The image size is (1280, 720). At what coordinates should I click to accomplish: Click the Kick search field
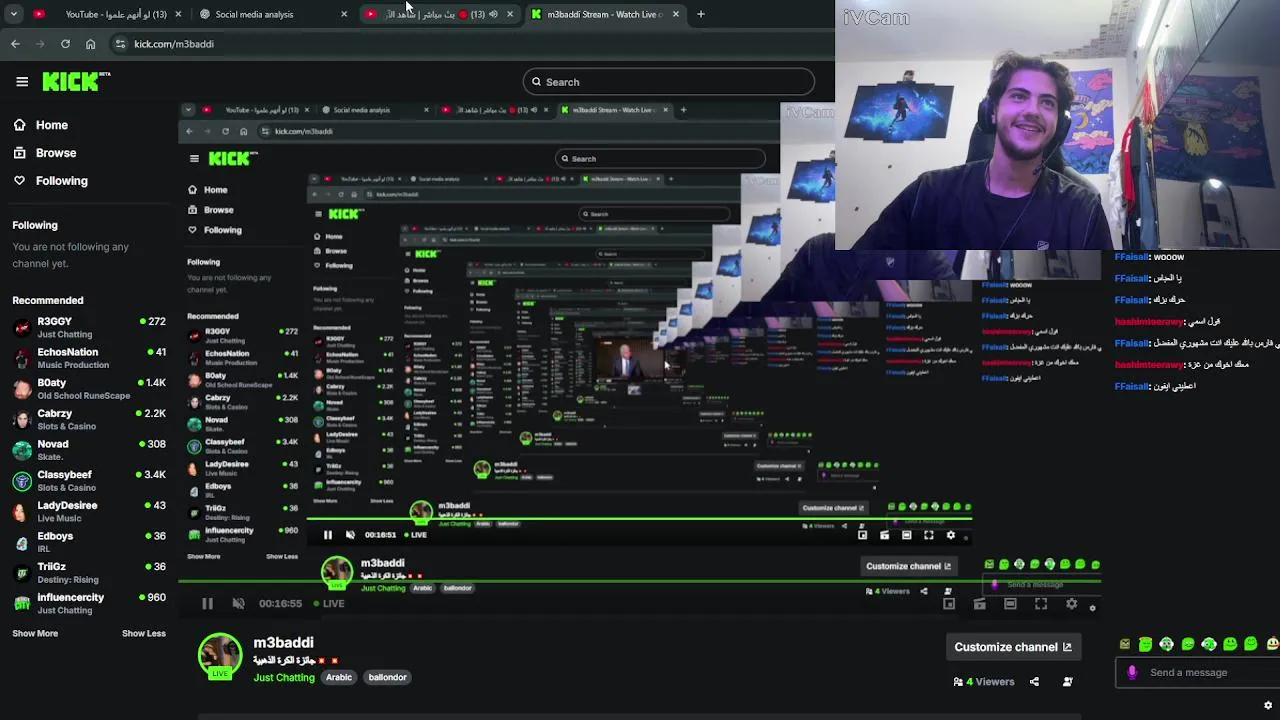[x=668, y=82]
